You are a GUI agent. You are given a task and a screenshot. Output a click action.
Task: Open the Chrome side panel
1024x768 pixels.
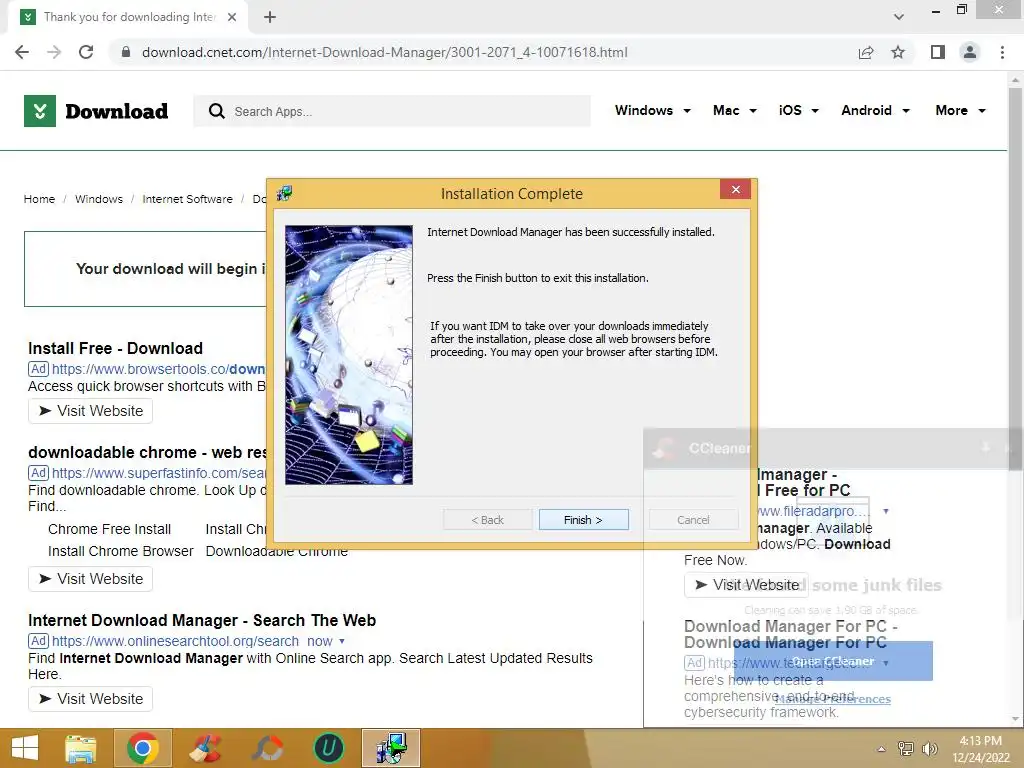click(938, 52)
